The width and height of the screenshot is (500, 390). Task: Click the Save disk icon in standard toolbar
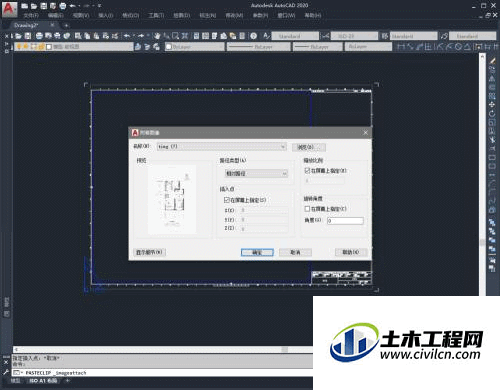tap(28, 36)
